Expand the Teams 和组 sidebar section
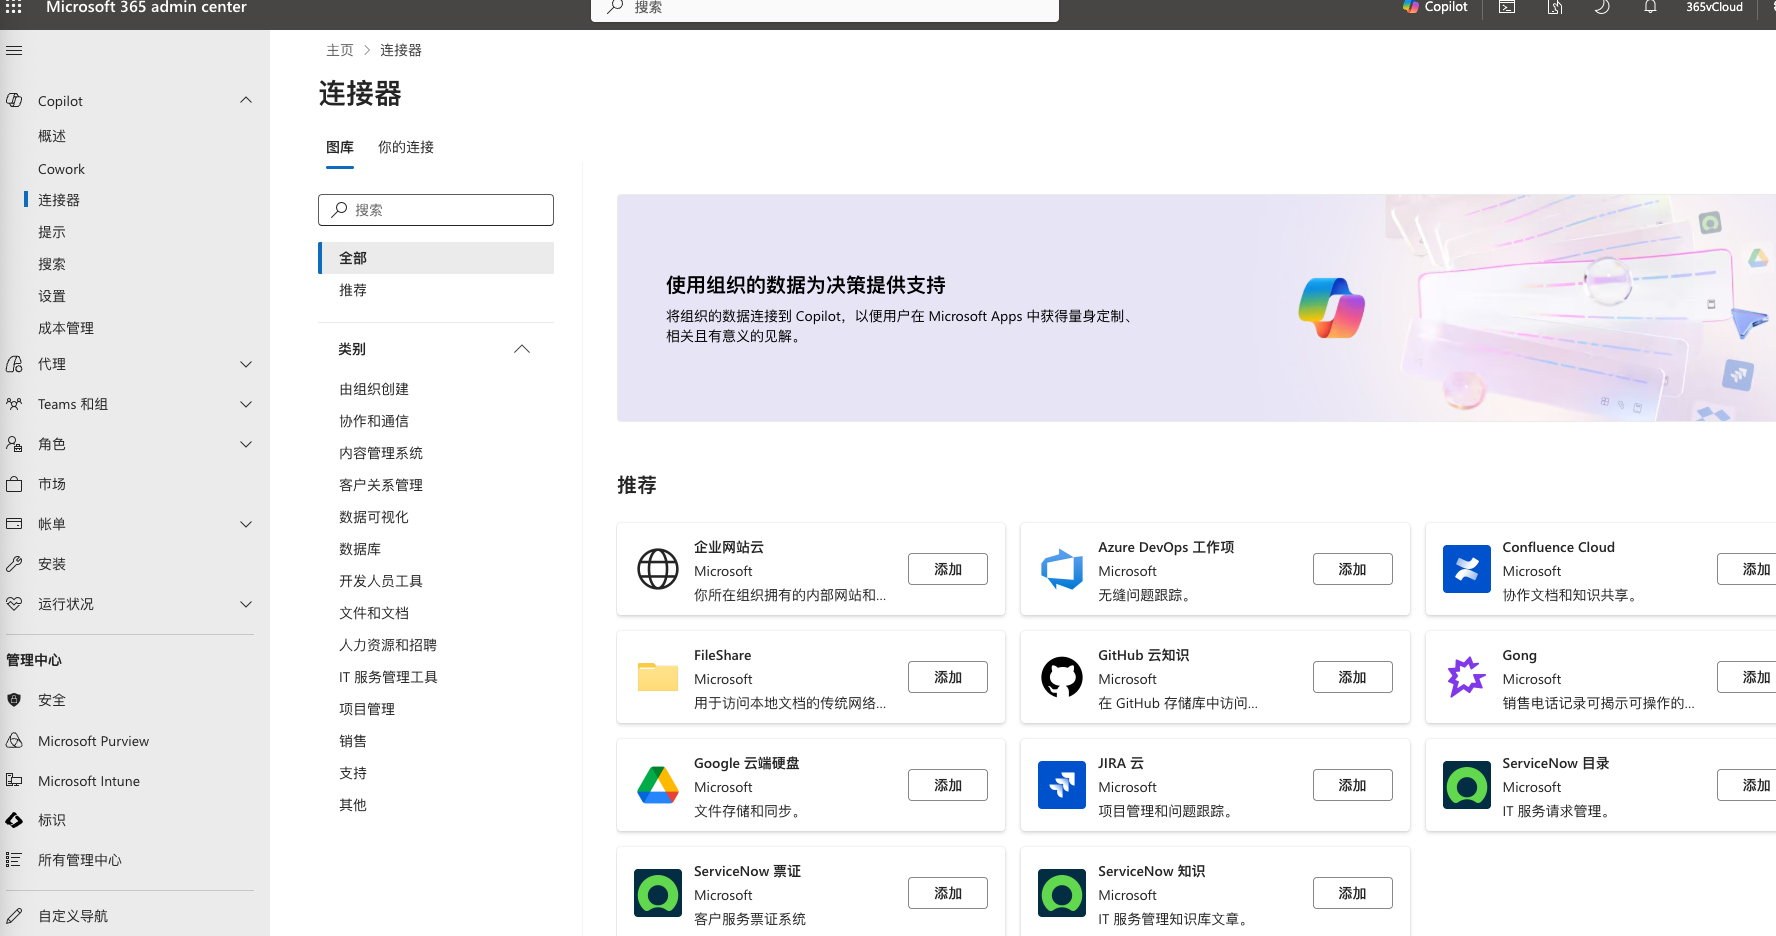This screenshot has width=1776, height=936. coord(246,404)
